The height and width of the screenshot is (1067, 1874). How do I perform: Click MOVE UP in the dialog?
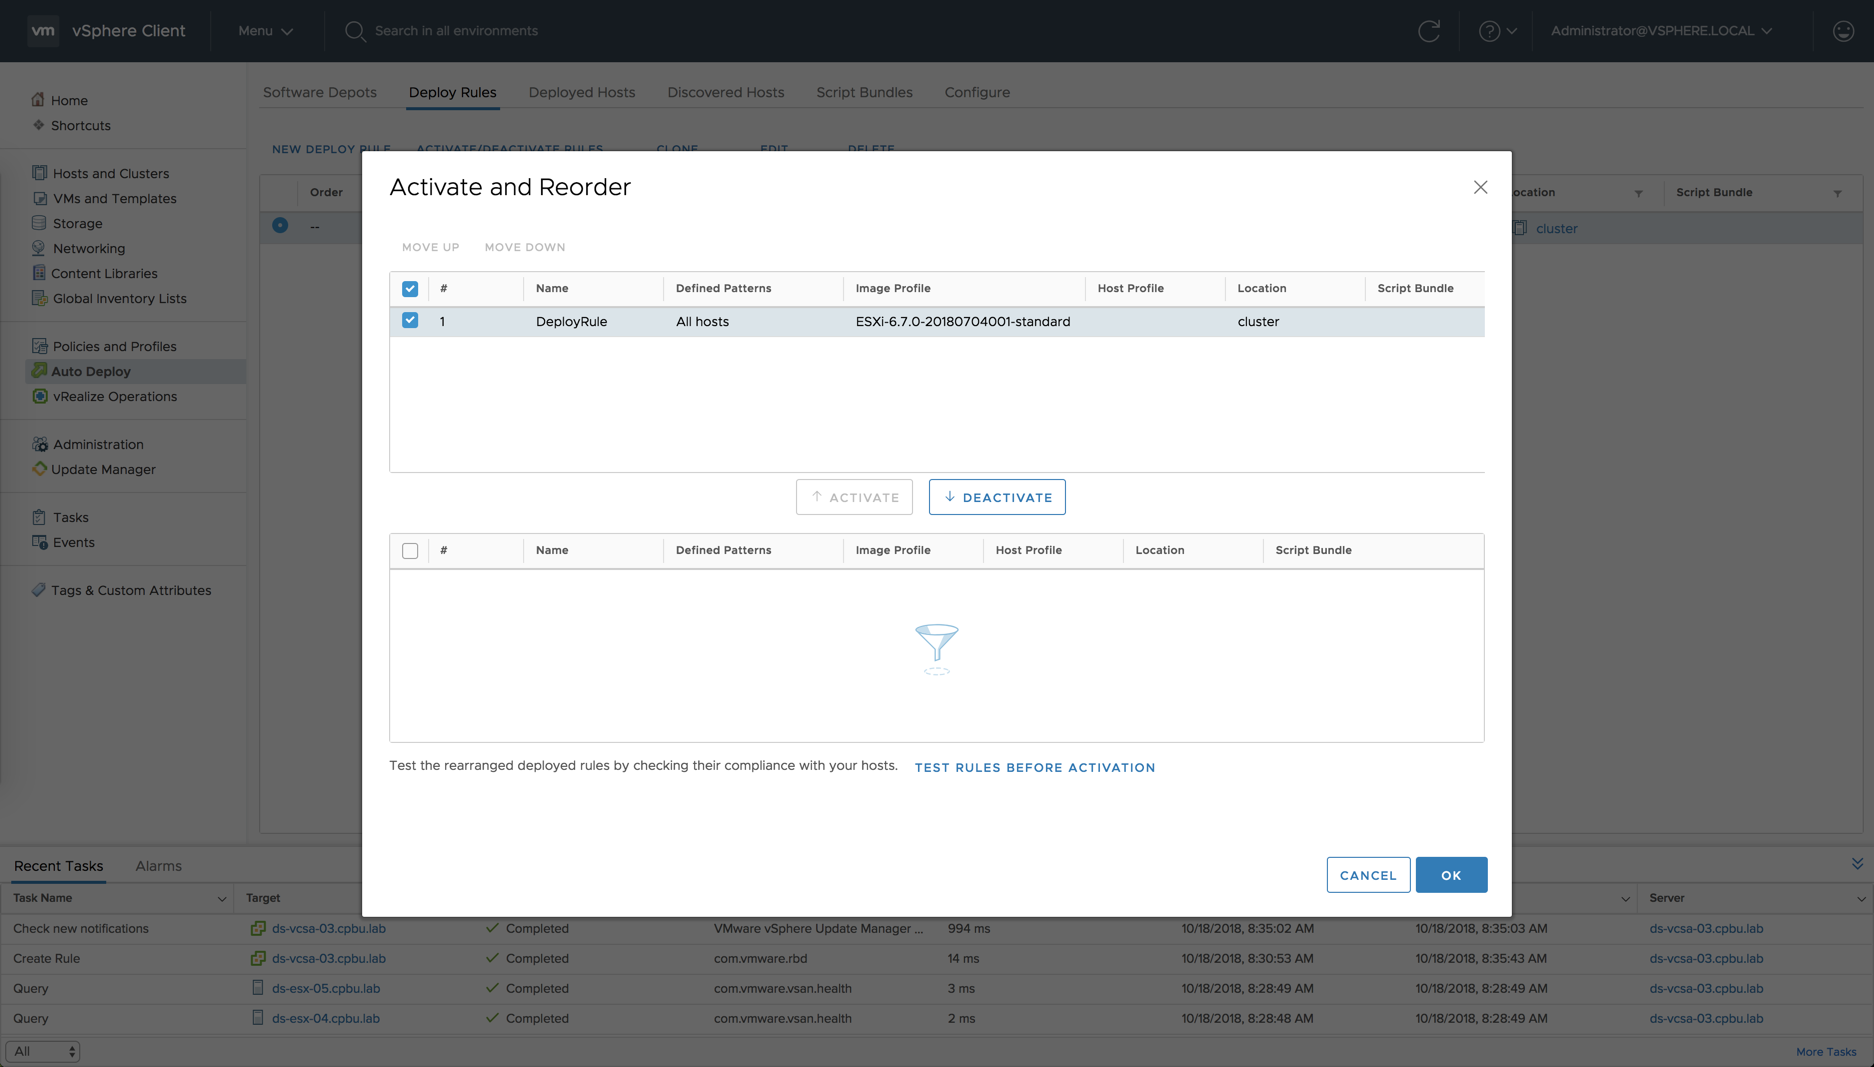(431, 247)
